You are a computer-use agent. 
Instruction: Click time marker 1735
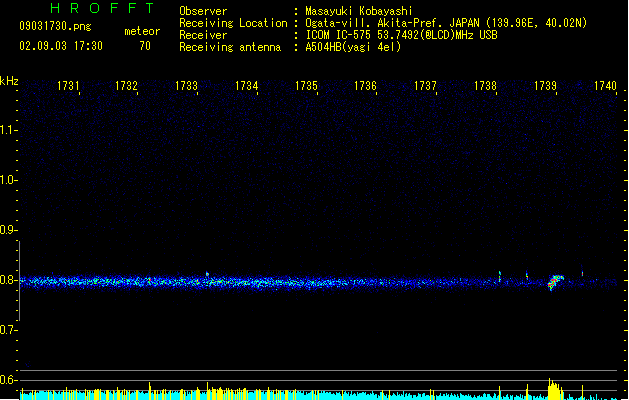click(x=306, y=86)
